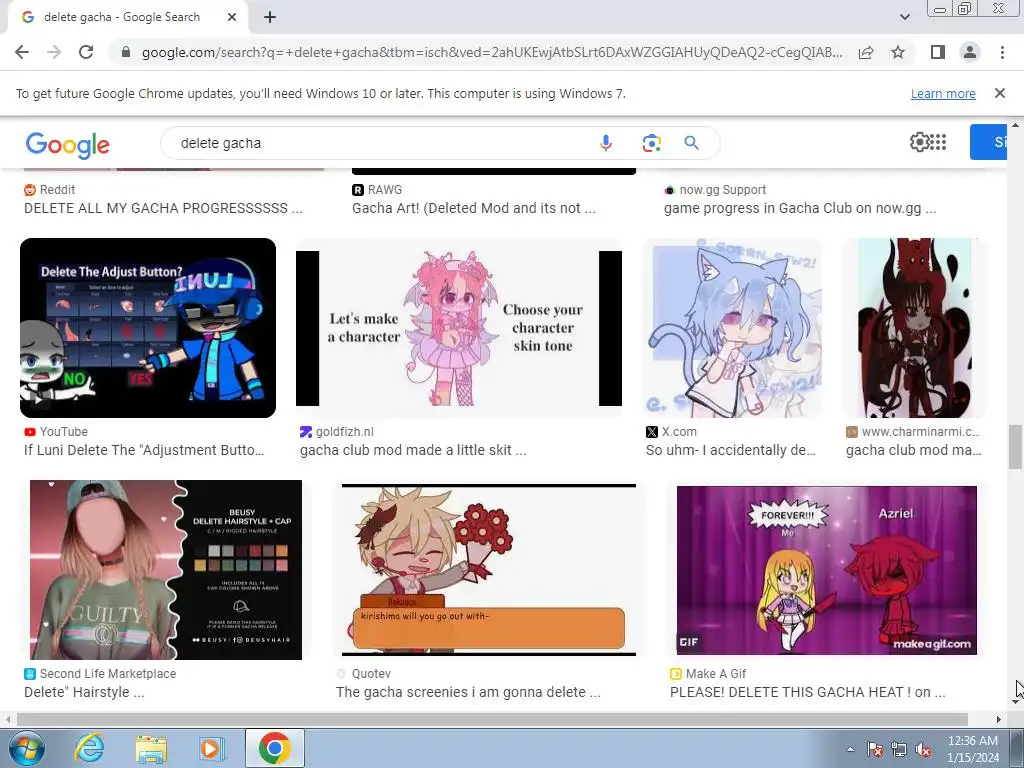Click the scroll right arrow
1024x768 pixels.
click(998, 720)
